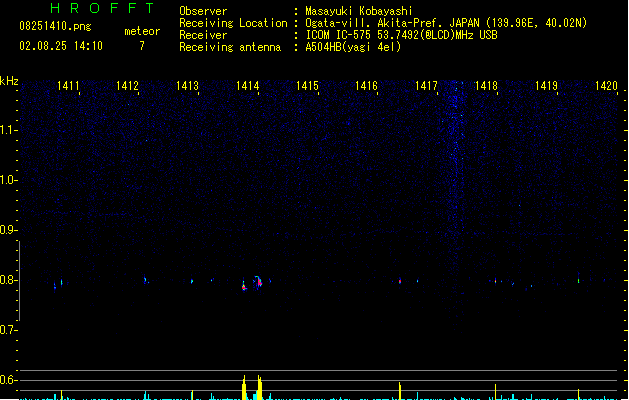Screen dimensions: 629x400
Task: Click the 1411 time axis marker
Action: click(68, 86)
